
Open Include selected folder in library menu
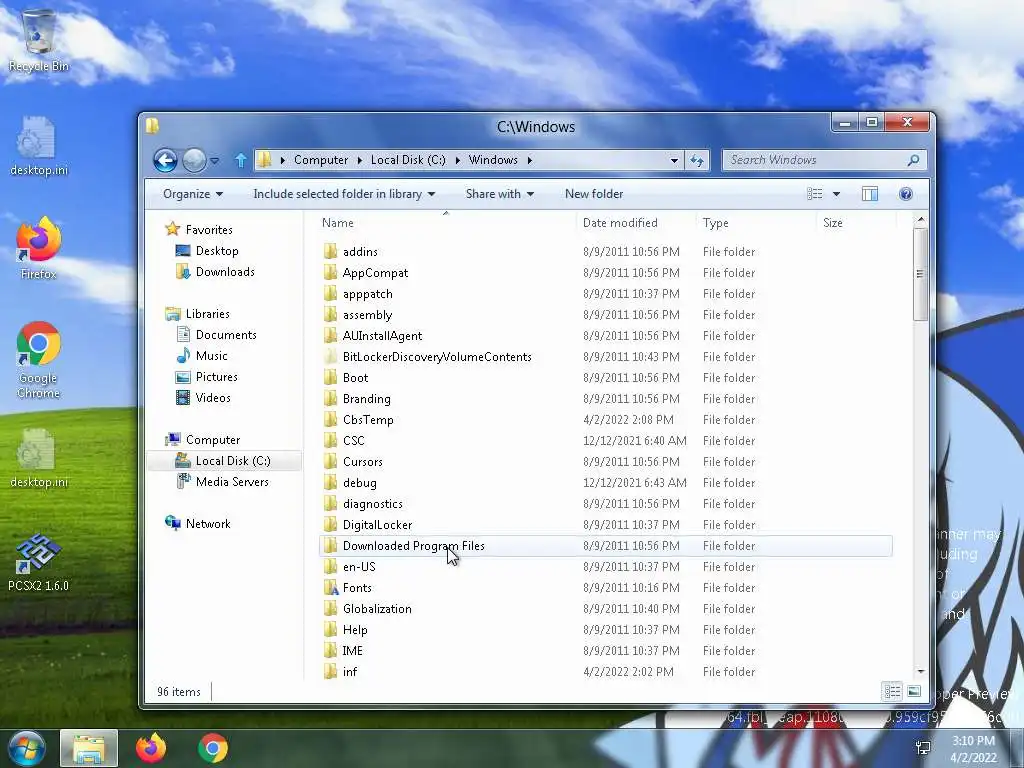(344, 194)
